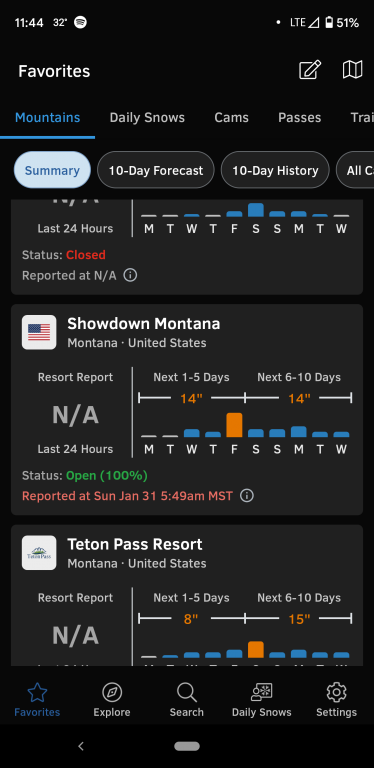Open Explore compass in bottom navigation

tap(112, 700)
